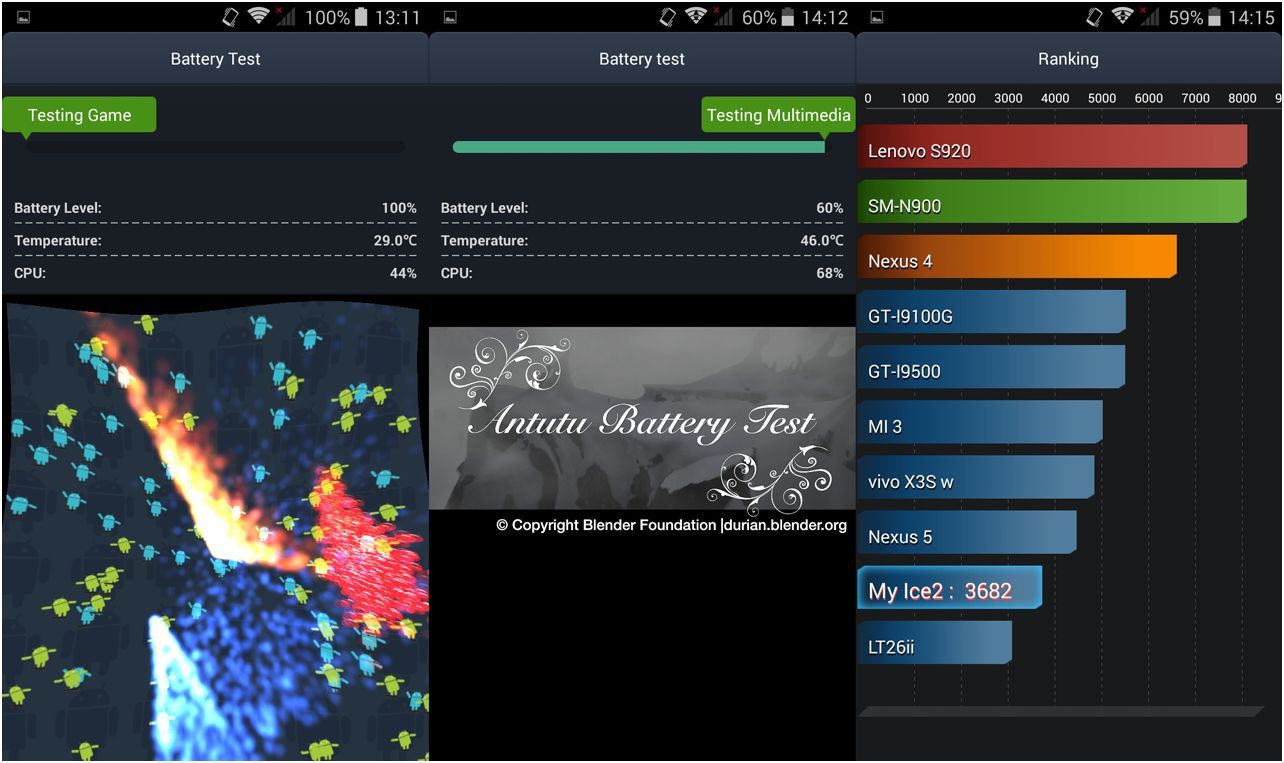Viewport: 1284px width, 763px height.
Task: Click the green multimedia test progress bar
Action: [x=640, y=147]
